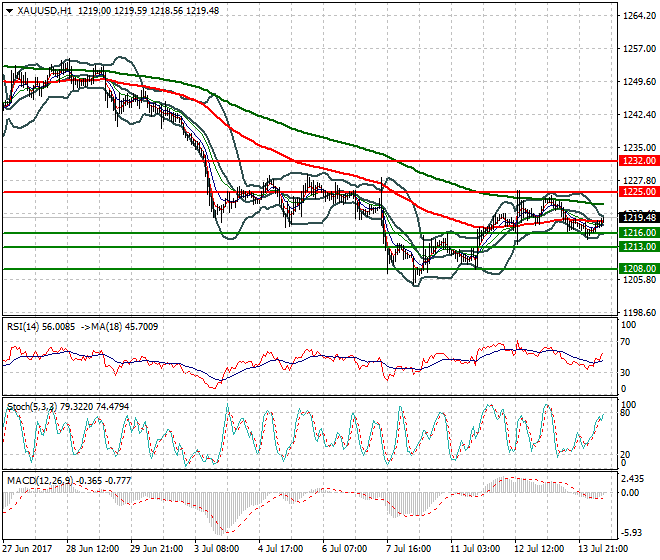Click the 1235.00 price axis value

[639, 148]
